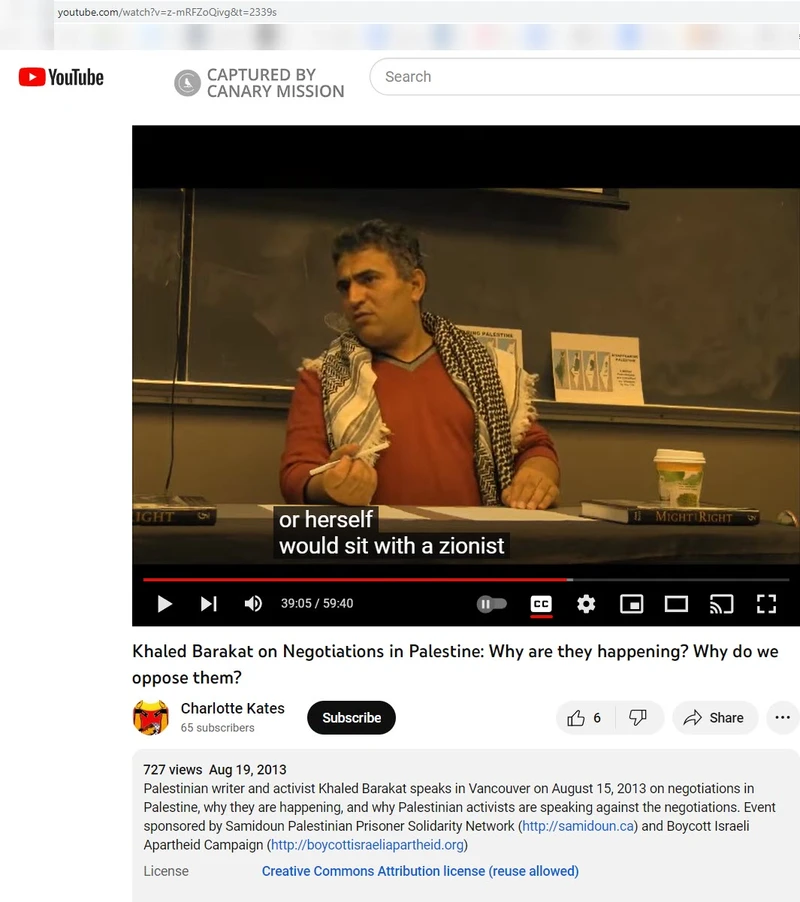Viewport: 800px width, 902px height.
Task: Switch to theater mode
Action: point(676,604)
